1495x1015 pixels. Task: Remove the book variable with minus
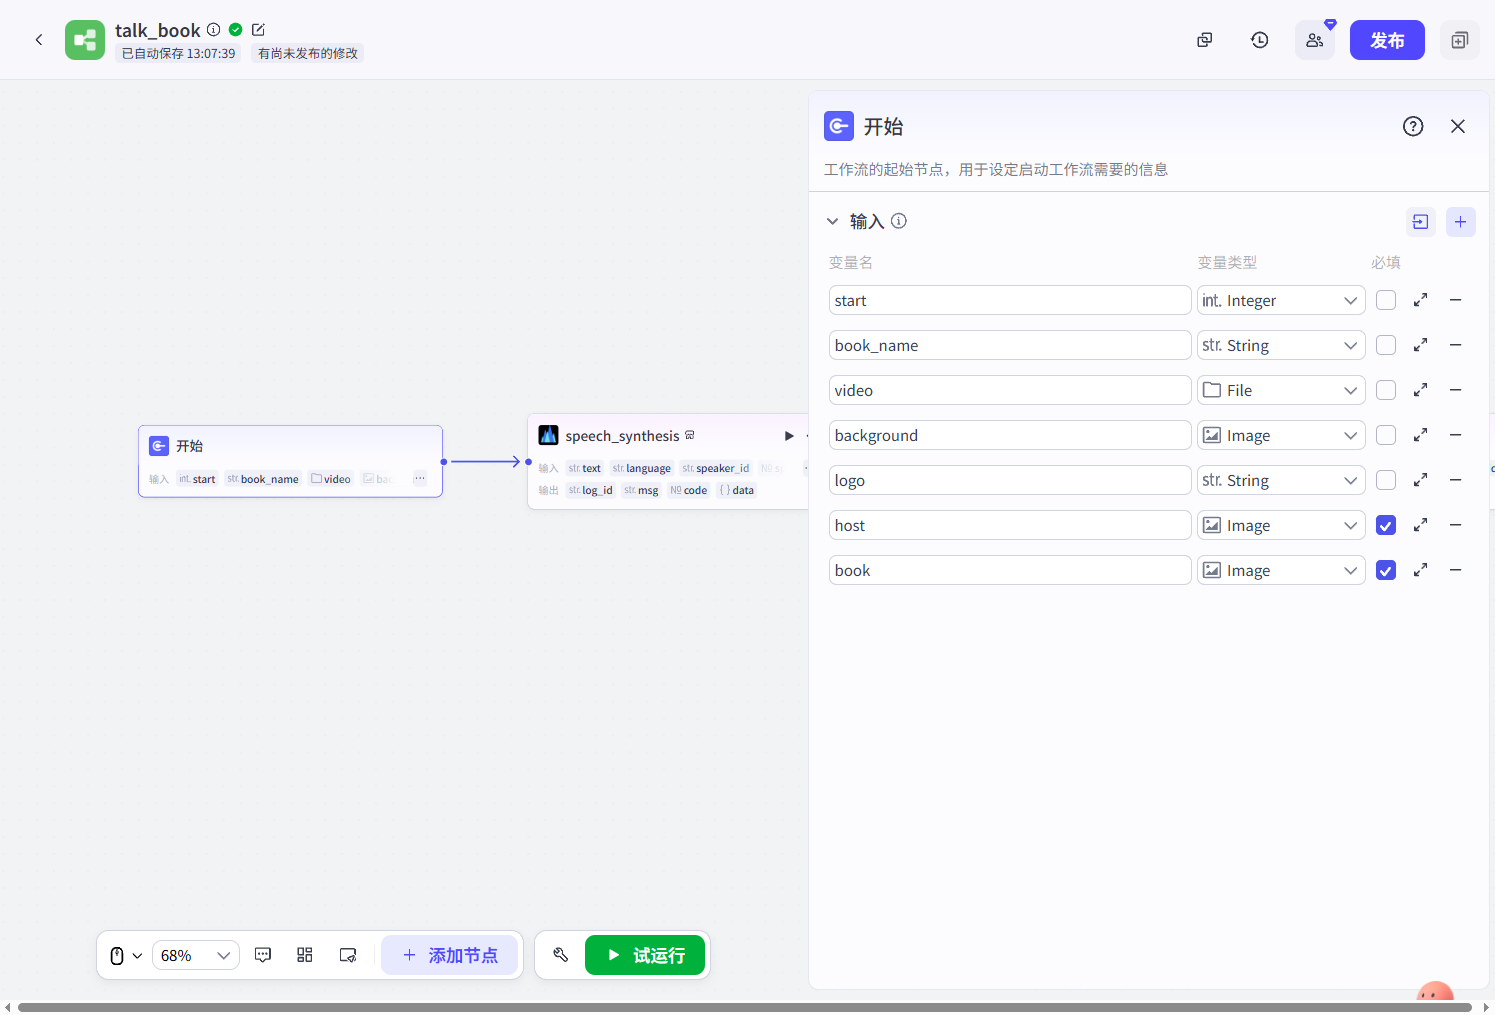pyautogui.click(x=1456, y=570)
